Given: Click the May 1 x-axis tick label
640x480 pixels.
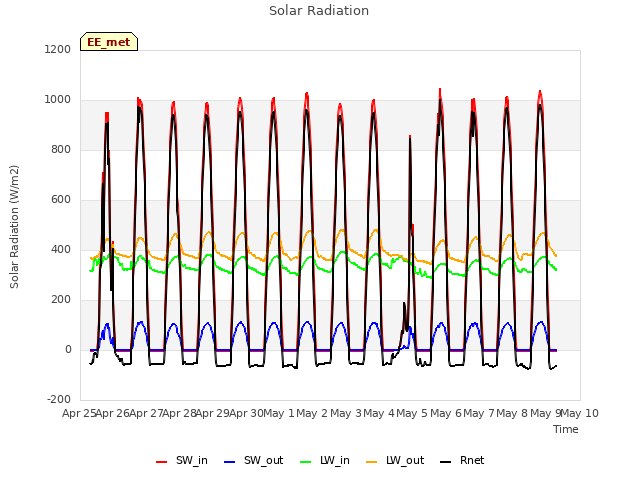Looking at the screenshot, I should click(279, 413).
